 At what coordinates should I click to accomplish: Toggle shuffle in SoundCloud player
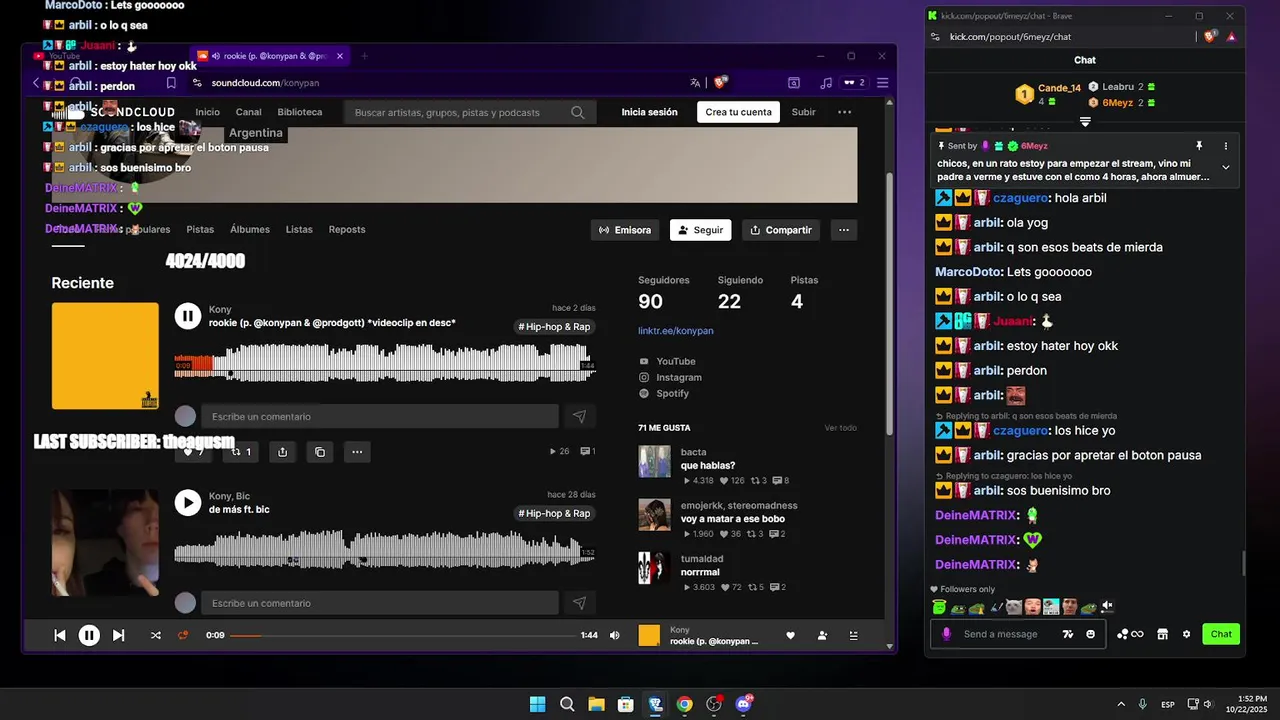tap(155, 635)
